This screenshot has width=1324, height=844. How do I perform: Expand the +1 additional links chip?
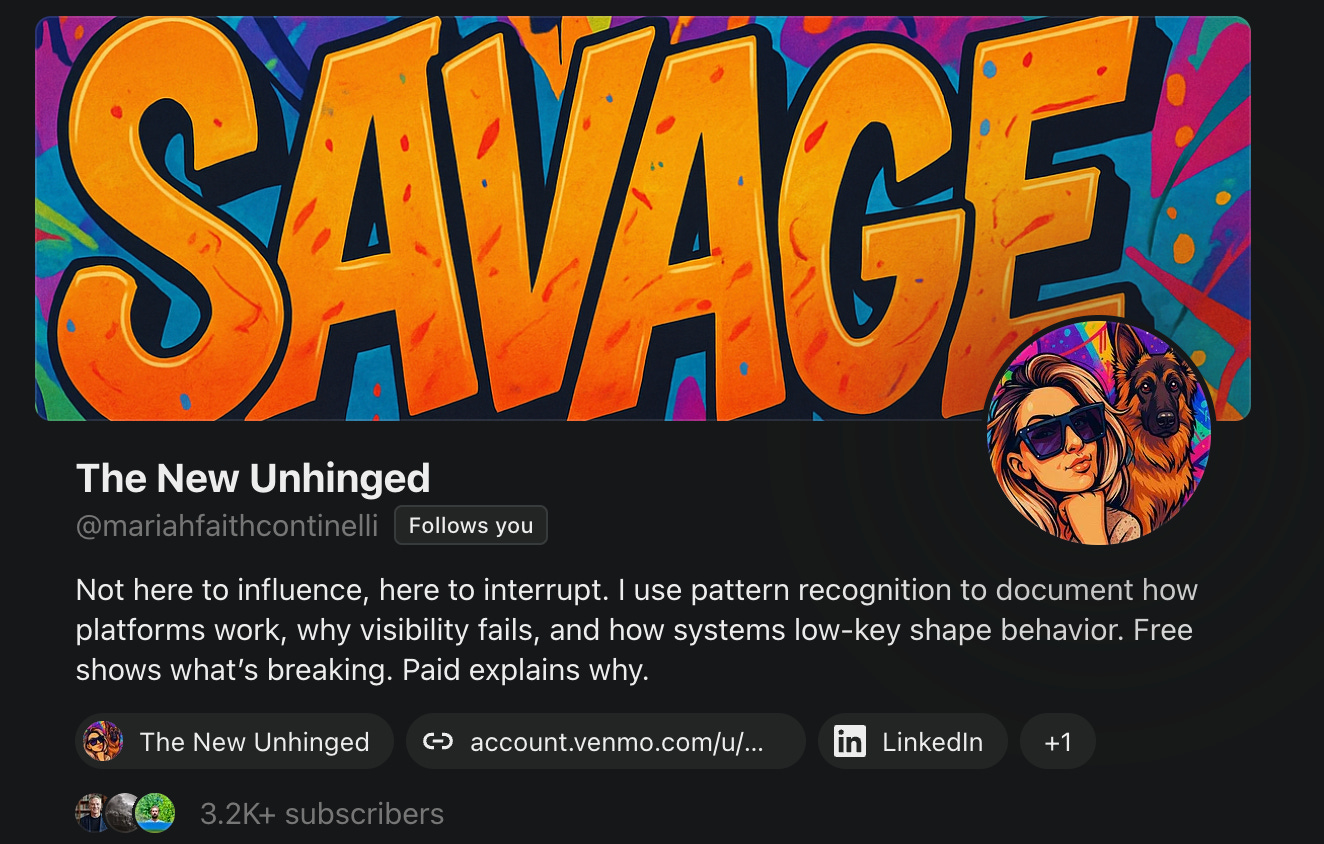click(x=1058, y=741)
